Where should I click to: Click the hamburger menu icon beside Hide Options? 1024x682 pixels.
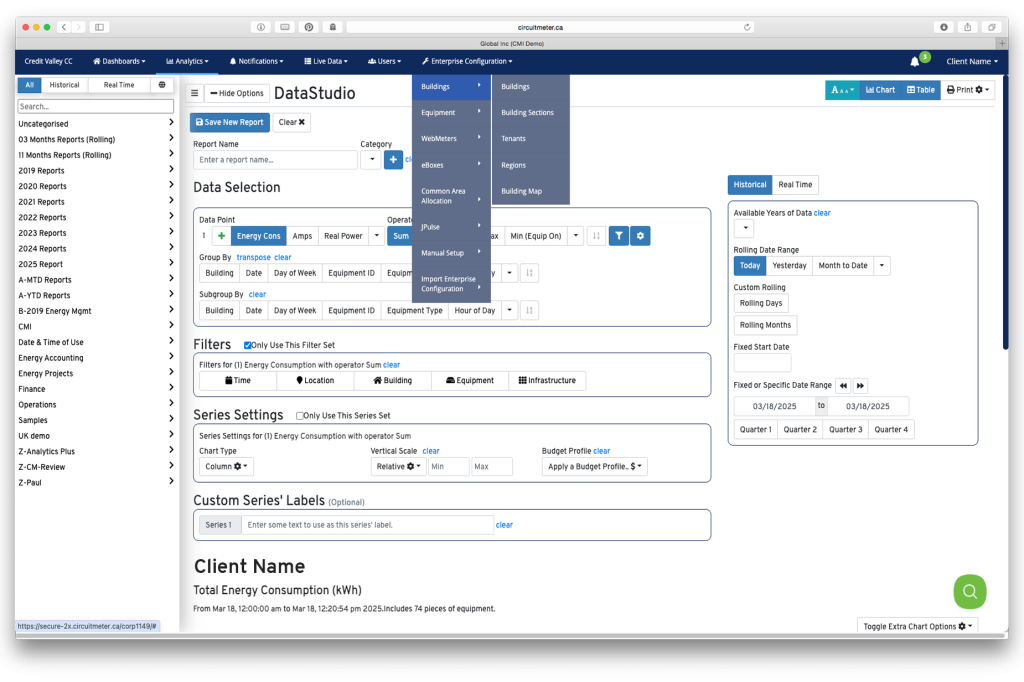[x=195, y=93]
